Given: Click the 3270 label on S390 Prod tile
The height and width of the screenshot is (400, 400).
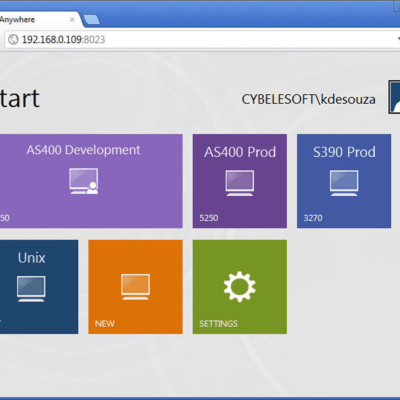Looking at the screenshot, I should (313, 218).
